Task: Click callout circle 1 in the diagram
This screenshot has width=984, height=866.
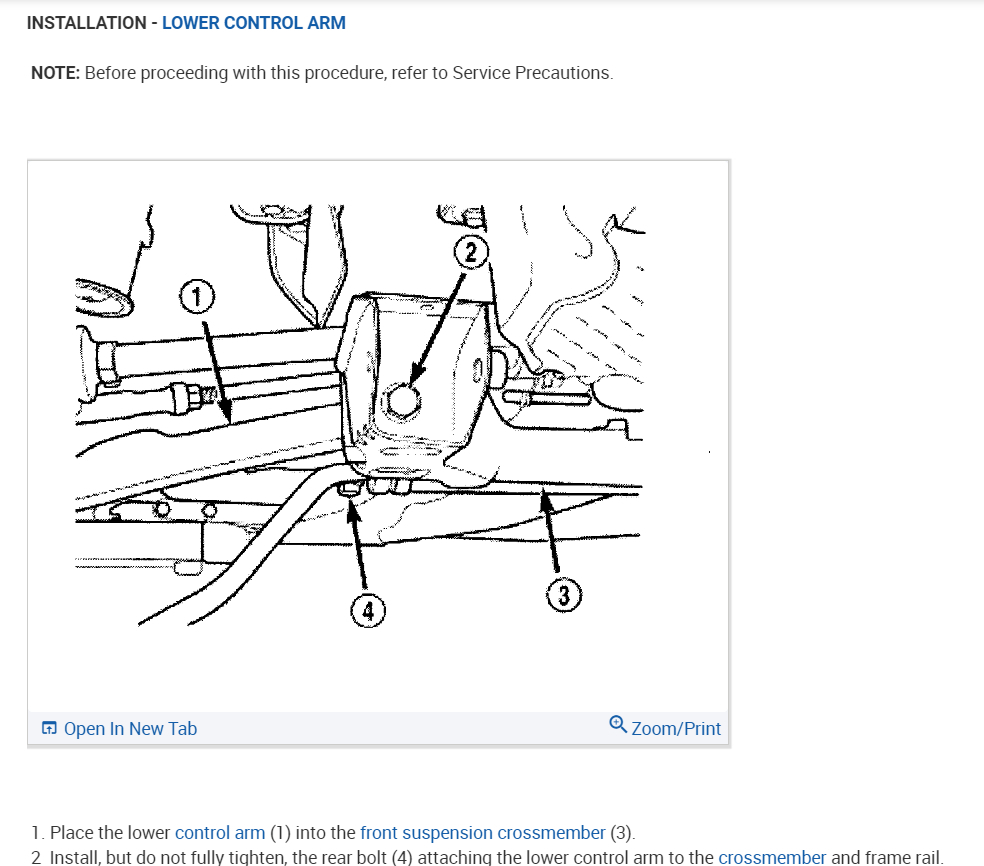Action: [x=197, y=297]
